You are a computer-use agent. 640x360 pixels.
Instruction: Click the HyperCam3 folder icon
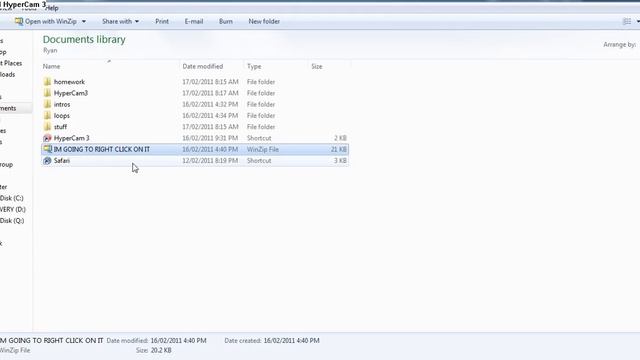47,93
